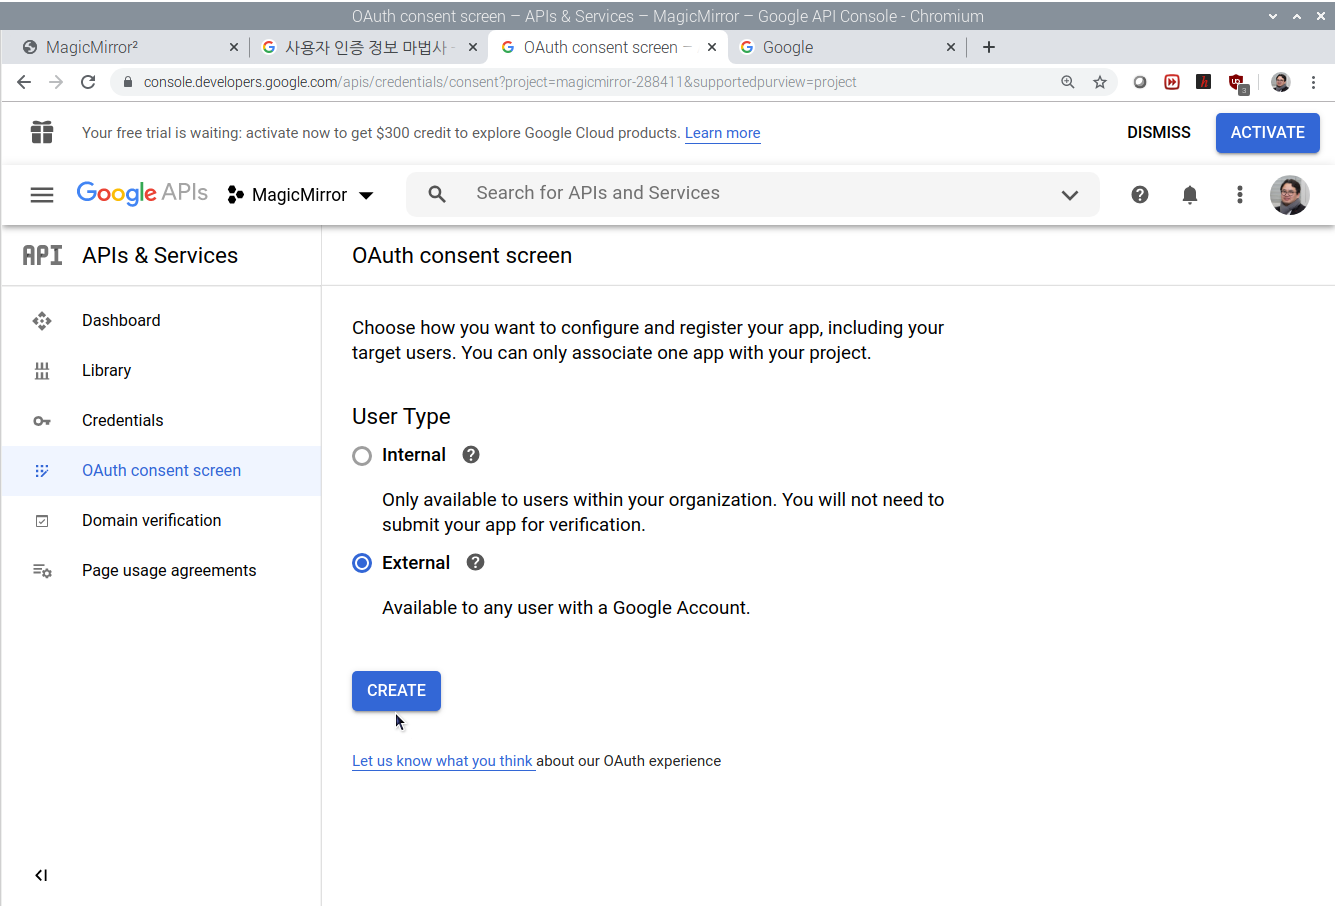Image resolution: width=1335 pixels, height=908 pixels.
Task: Reload the current page
Action: [x=88, y=82]
